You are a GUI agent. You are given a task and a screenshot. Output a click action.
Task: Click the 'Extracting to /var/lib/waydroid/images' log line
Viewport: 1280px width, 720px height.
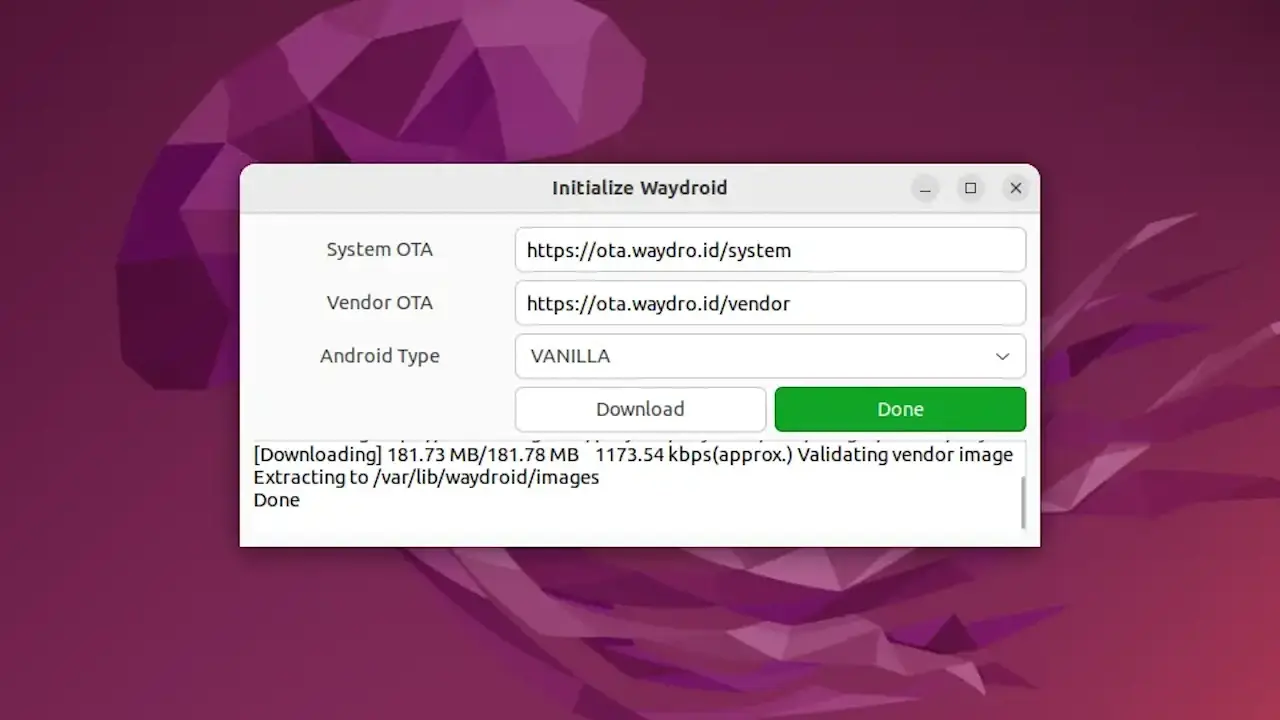[426, 477]
